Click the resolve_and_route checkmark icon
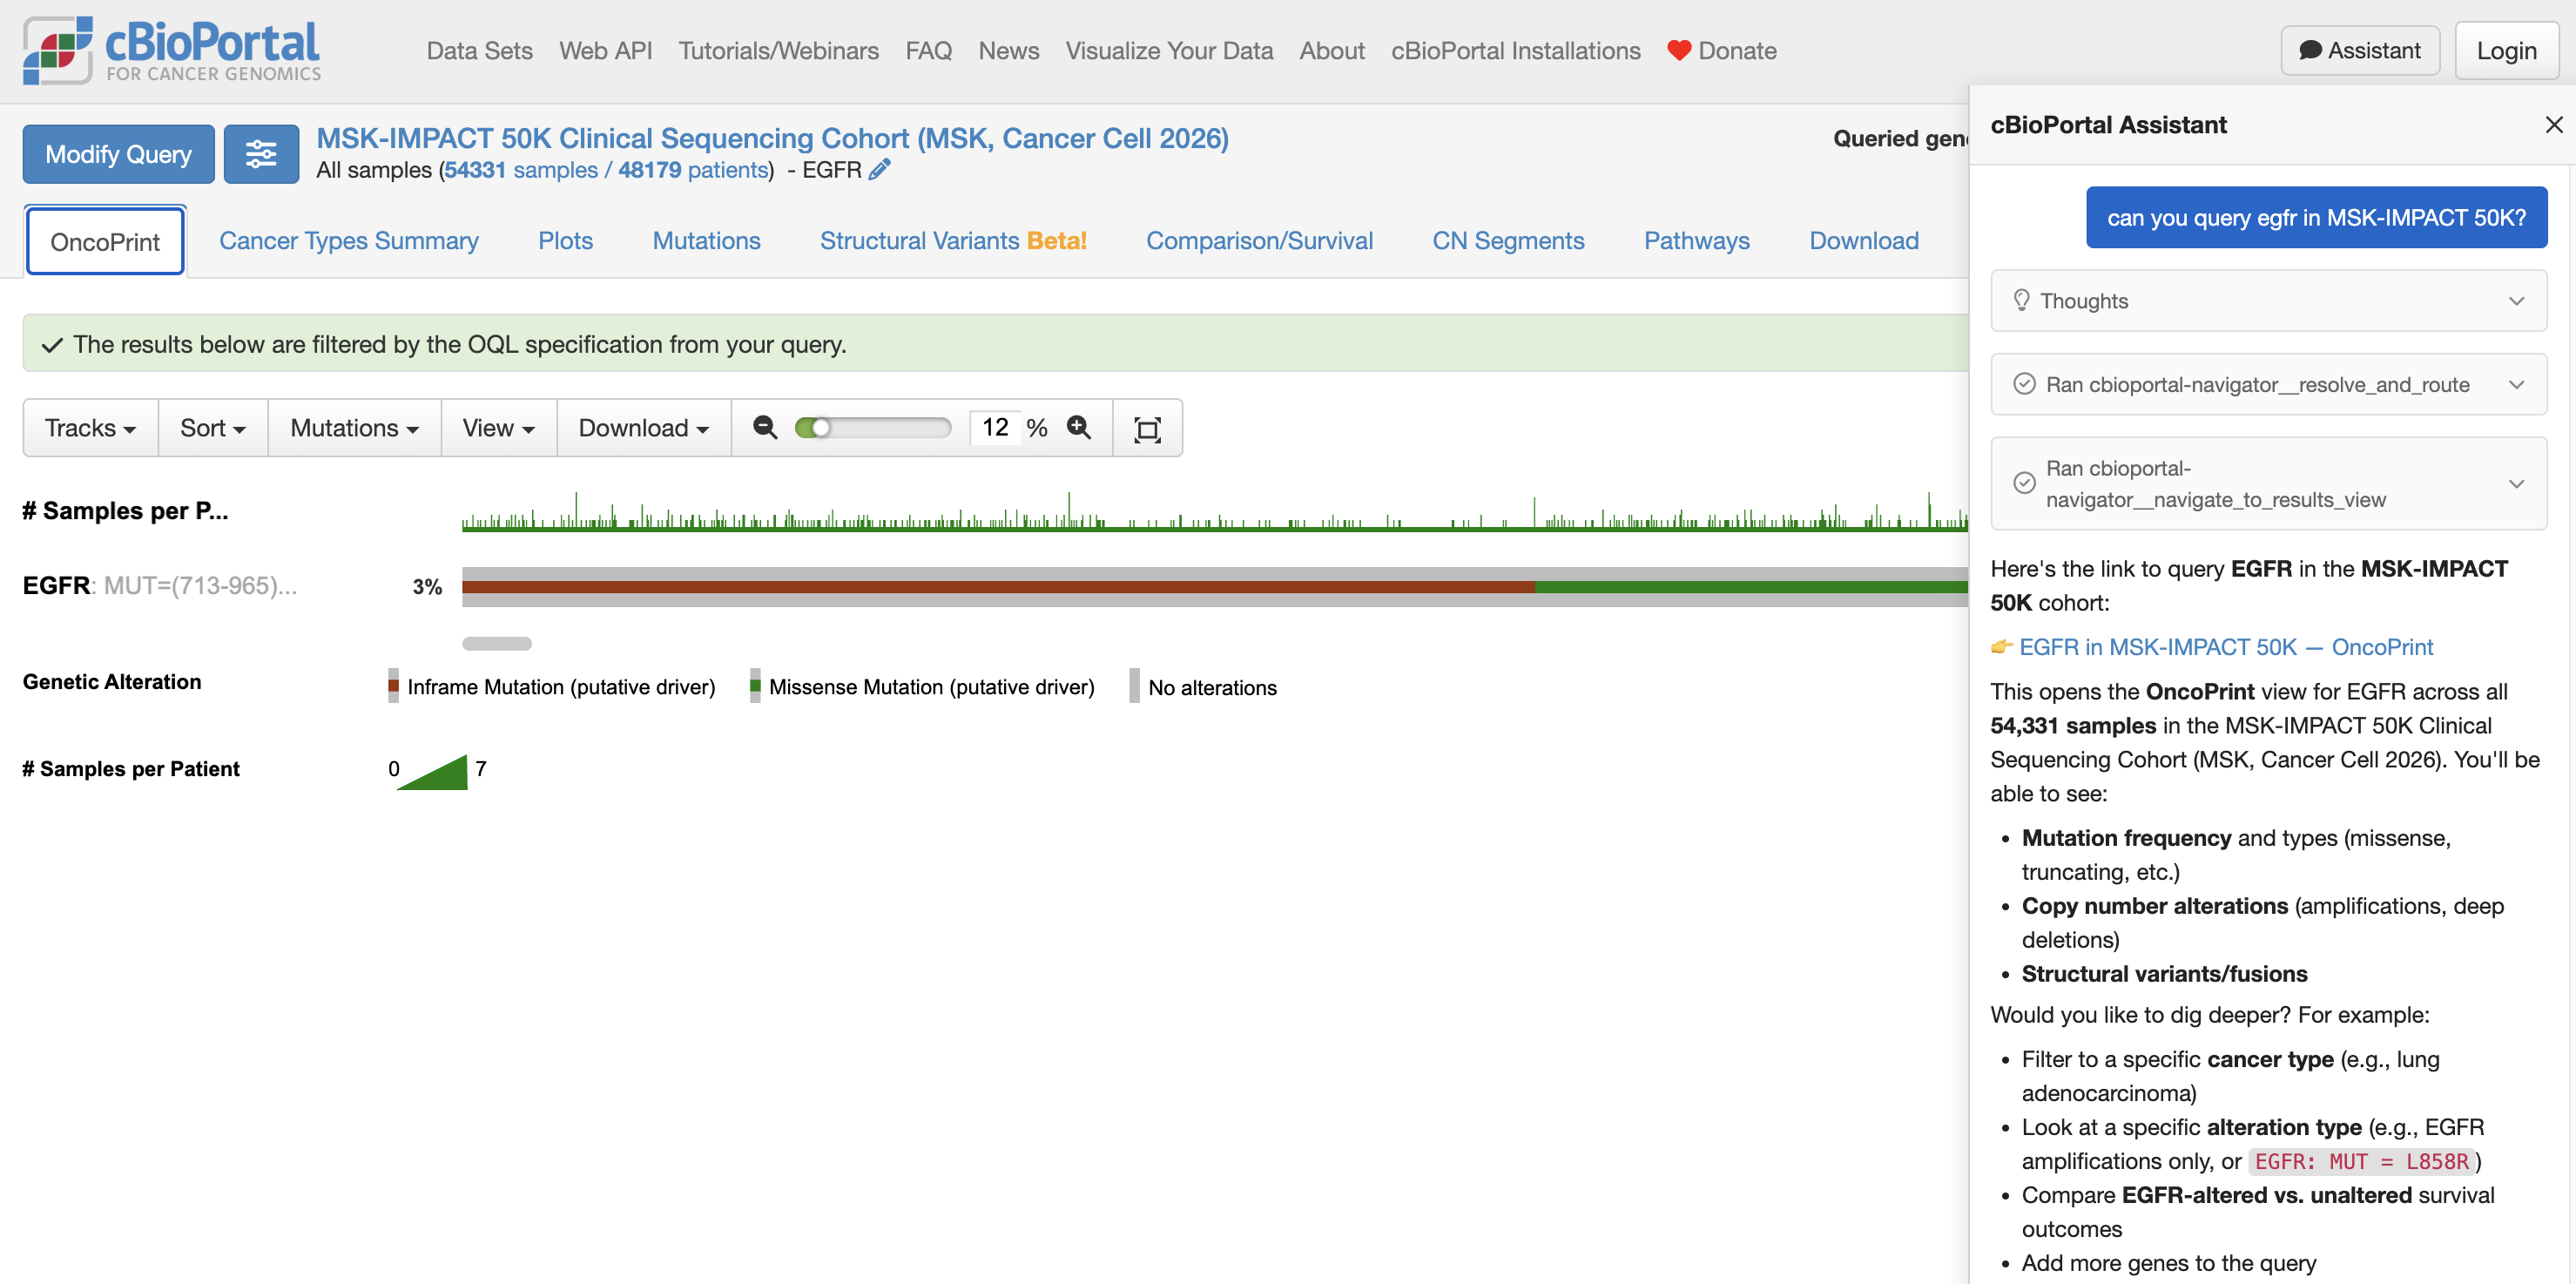This screenshot has height=1284, width=2576. tap(2024, 384)
